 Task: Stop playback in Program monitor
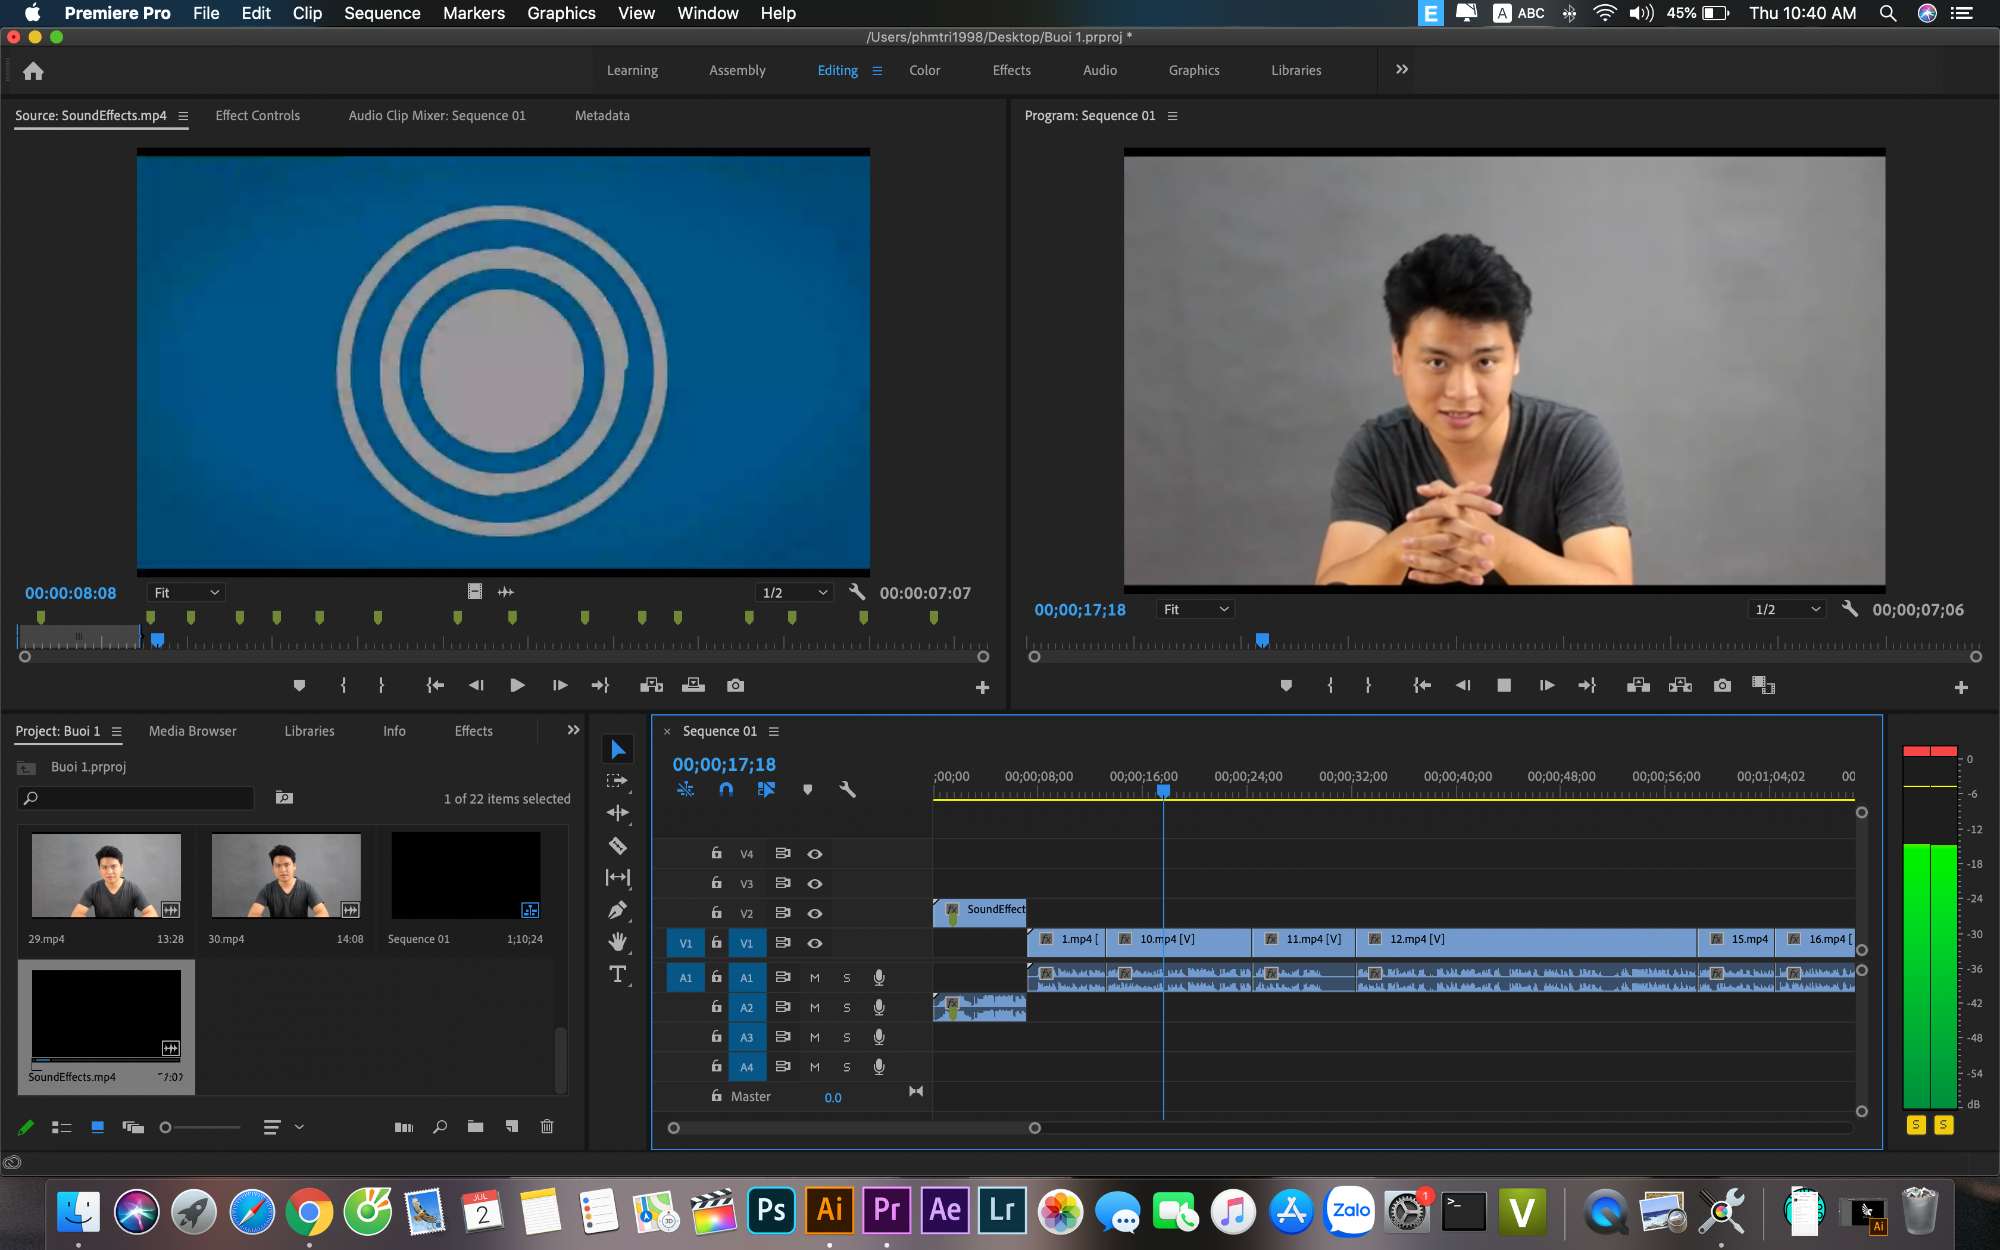(1503, 686)
